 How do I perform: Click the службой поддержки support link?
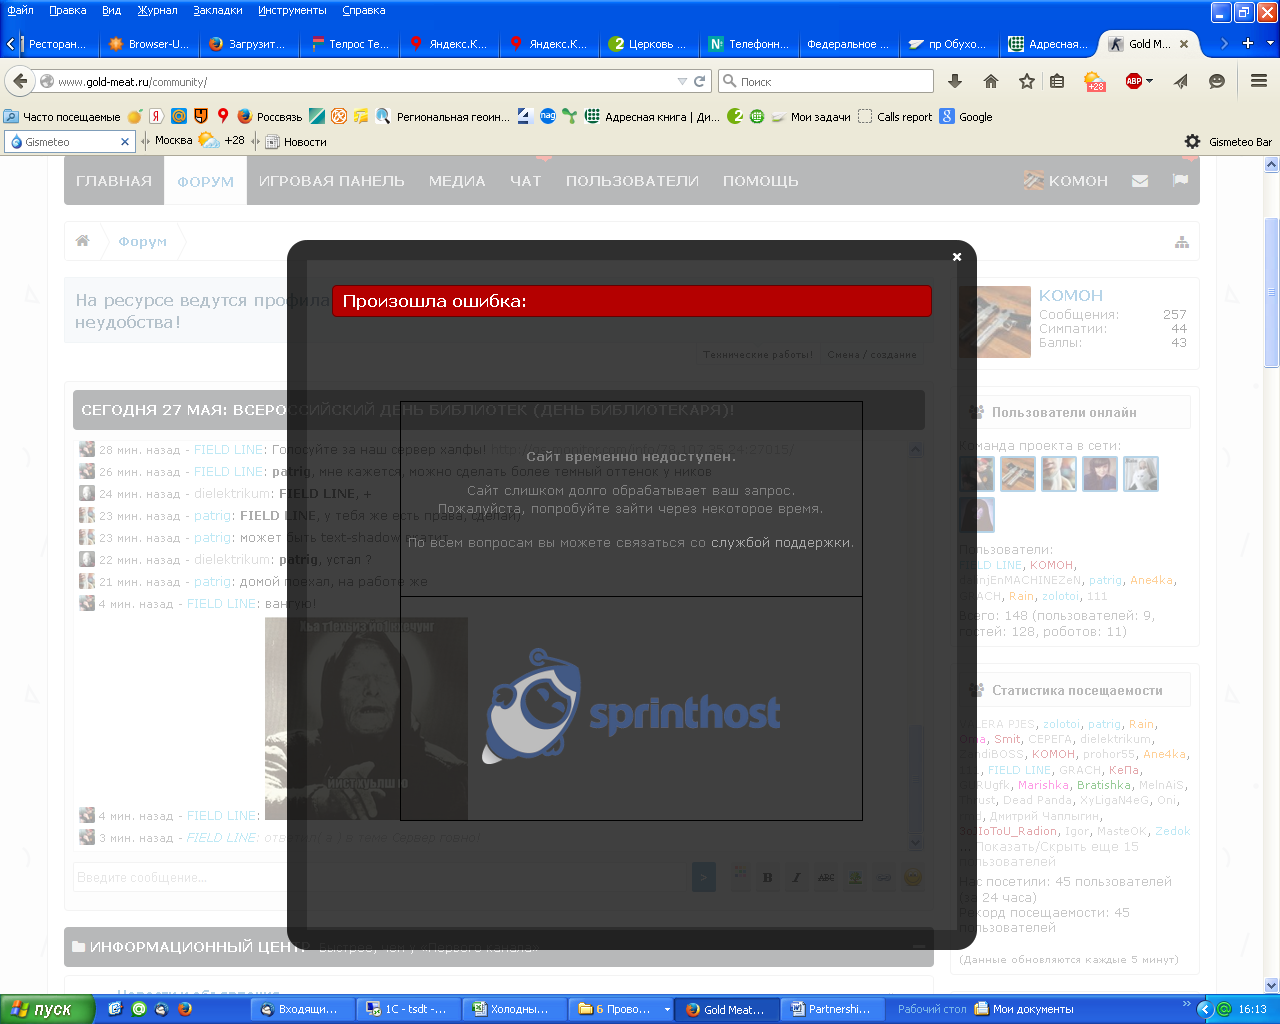tap(781, 543)
